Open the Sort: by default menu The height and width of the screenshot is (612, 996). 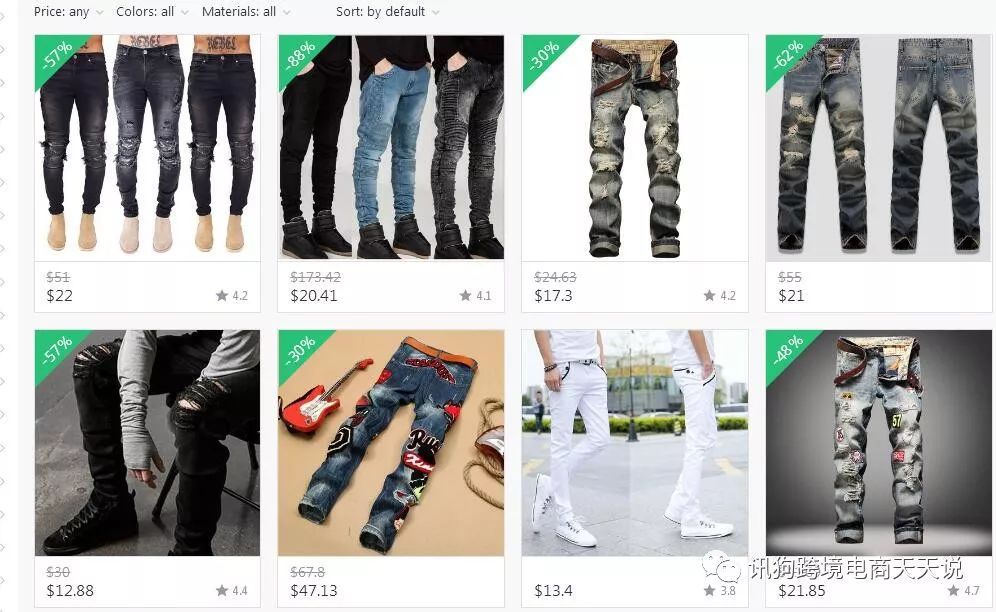(387, 11)
